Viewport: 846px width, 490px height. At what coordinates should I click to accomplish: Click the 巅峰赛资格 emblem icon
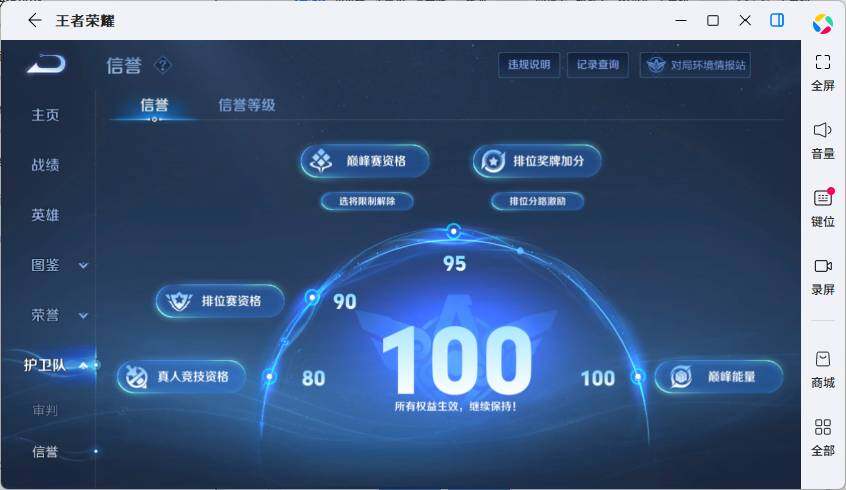click(x=321, y=161)
